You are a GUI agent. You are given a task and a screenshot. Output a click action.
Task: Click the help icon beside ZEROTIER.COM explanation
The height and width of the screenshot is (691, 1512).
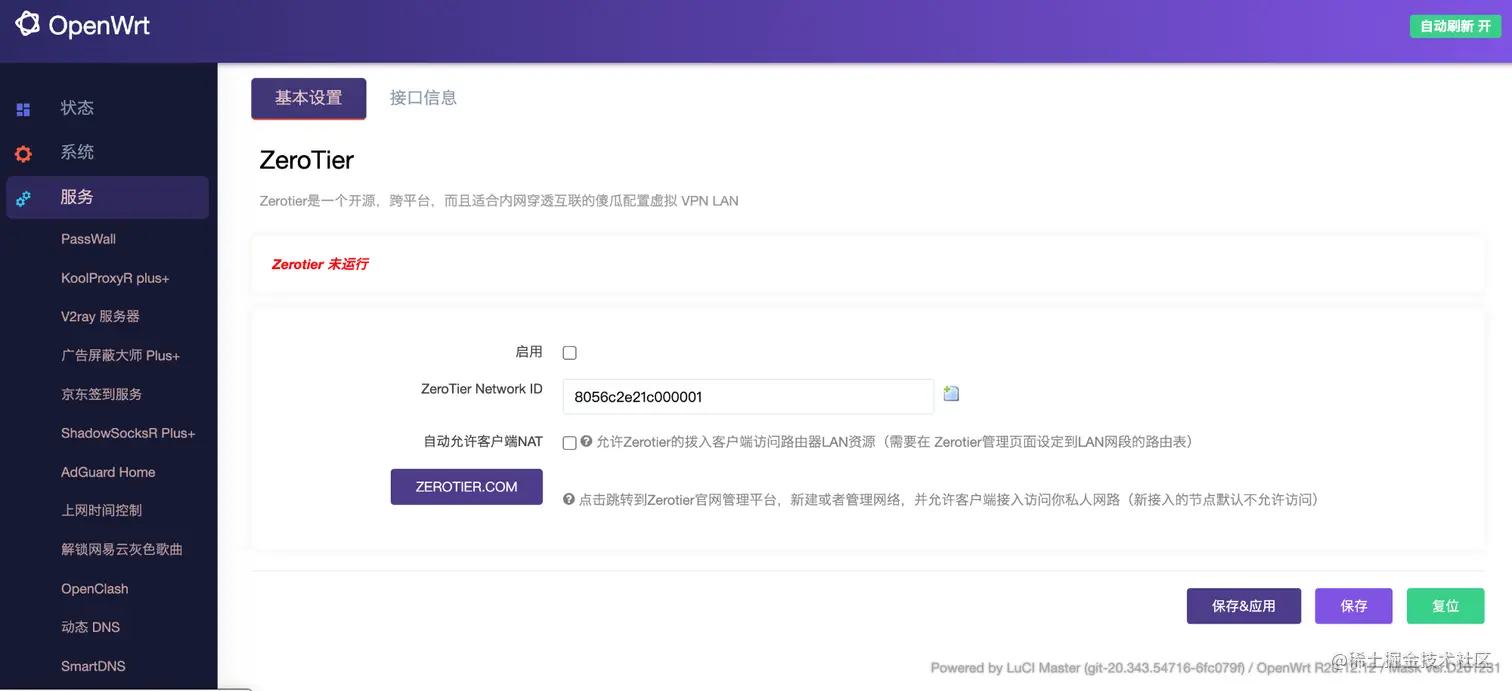pos(569,499)
